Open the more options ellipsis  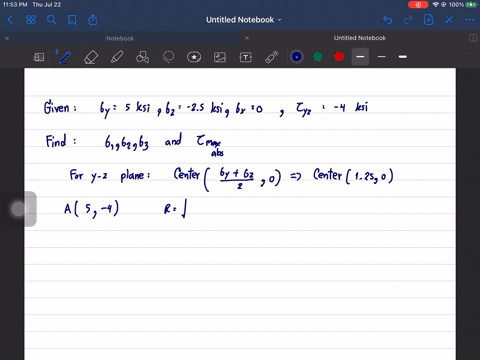470,20
